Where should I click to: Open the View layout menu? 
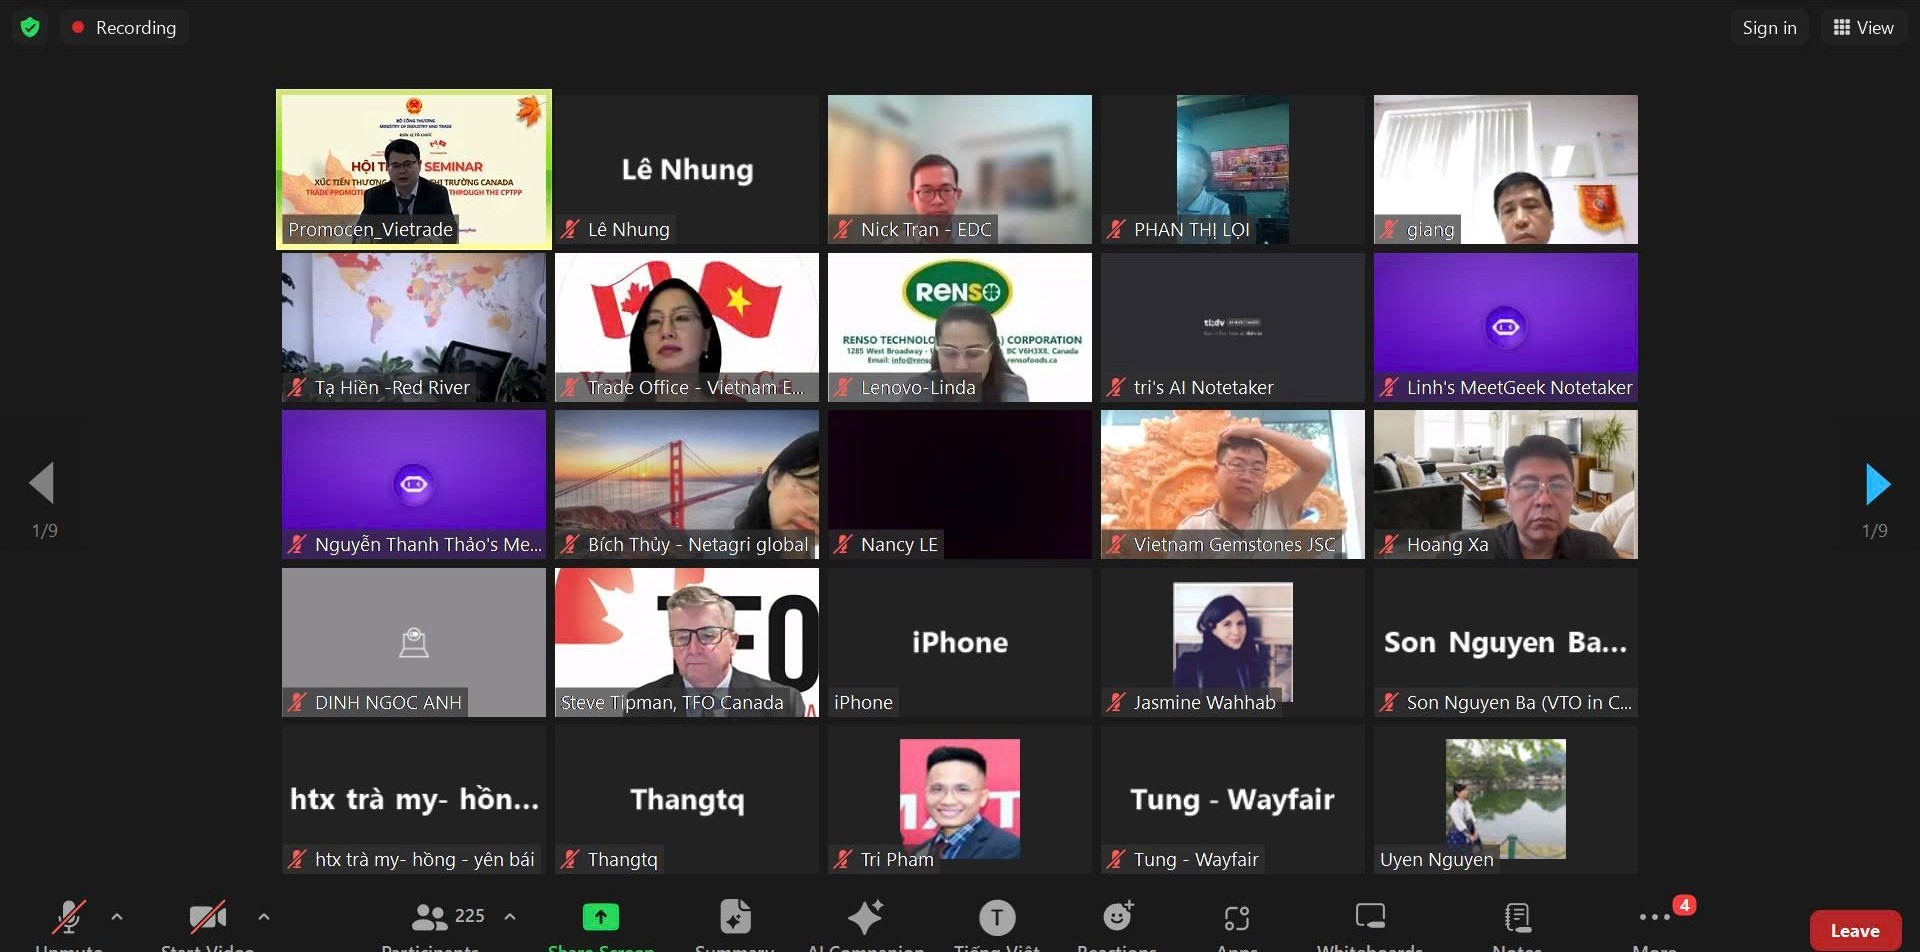[x=1863, y=27]
